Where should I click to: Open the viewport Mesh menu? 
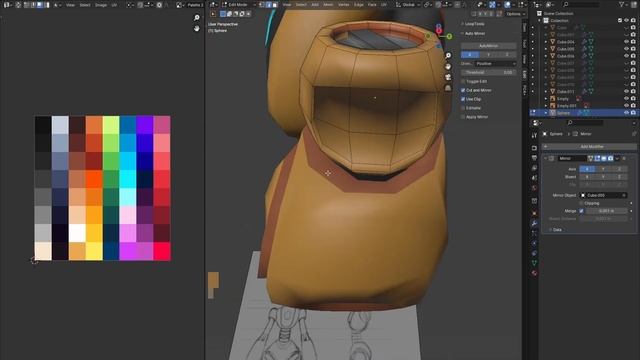click(x=328, y=5)
